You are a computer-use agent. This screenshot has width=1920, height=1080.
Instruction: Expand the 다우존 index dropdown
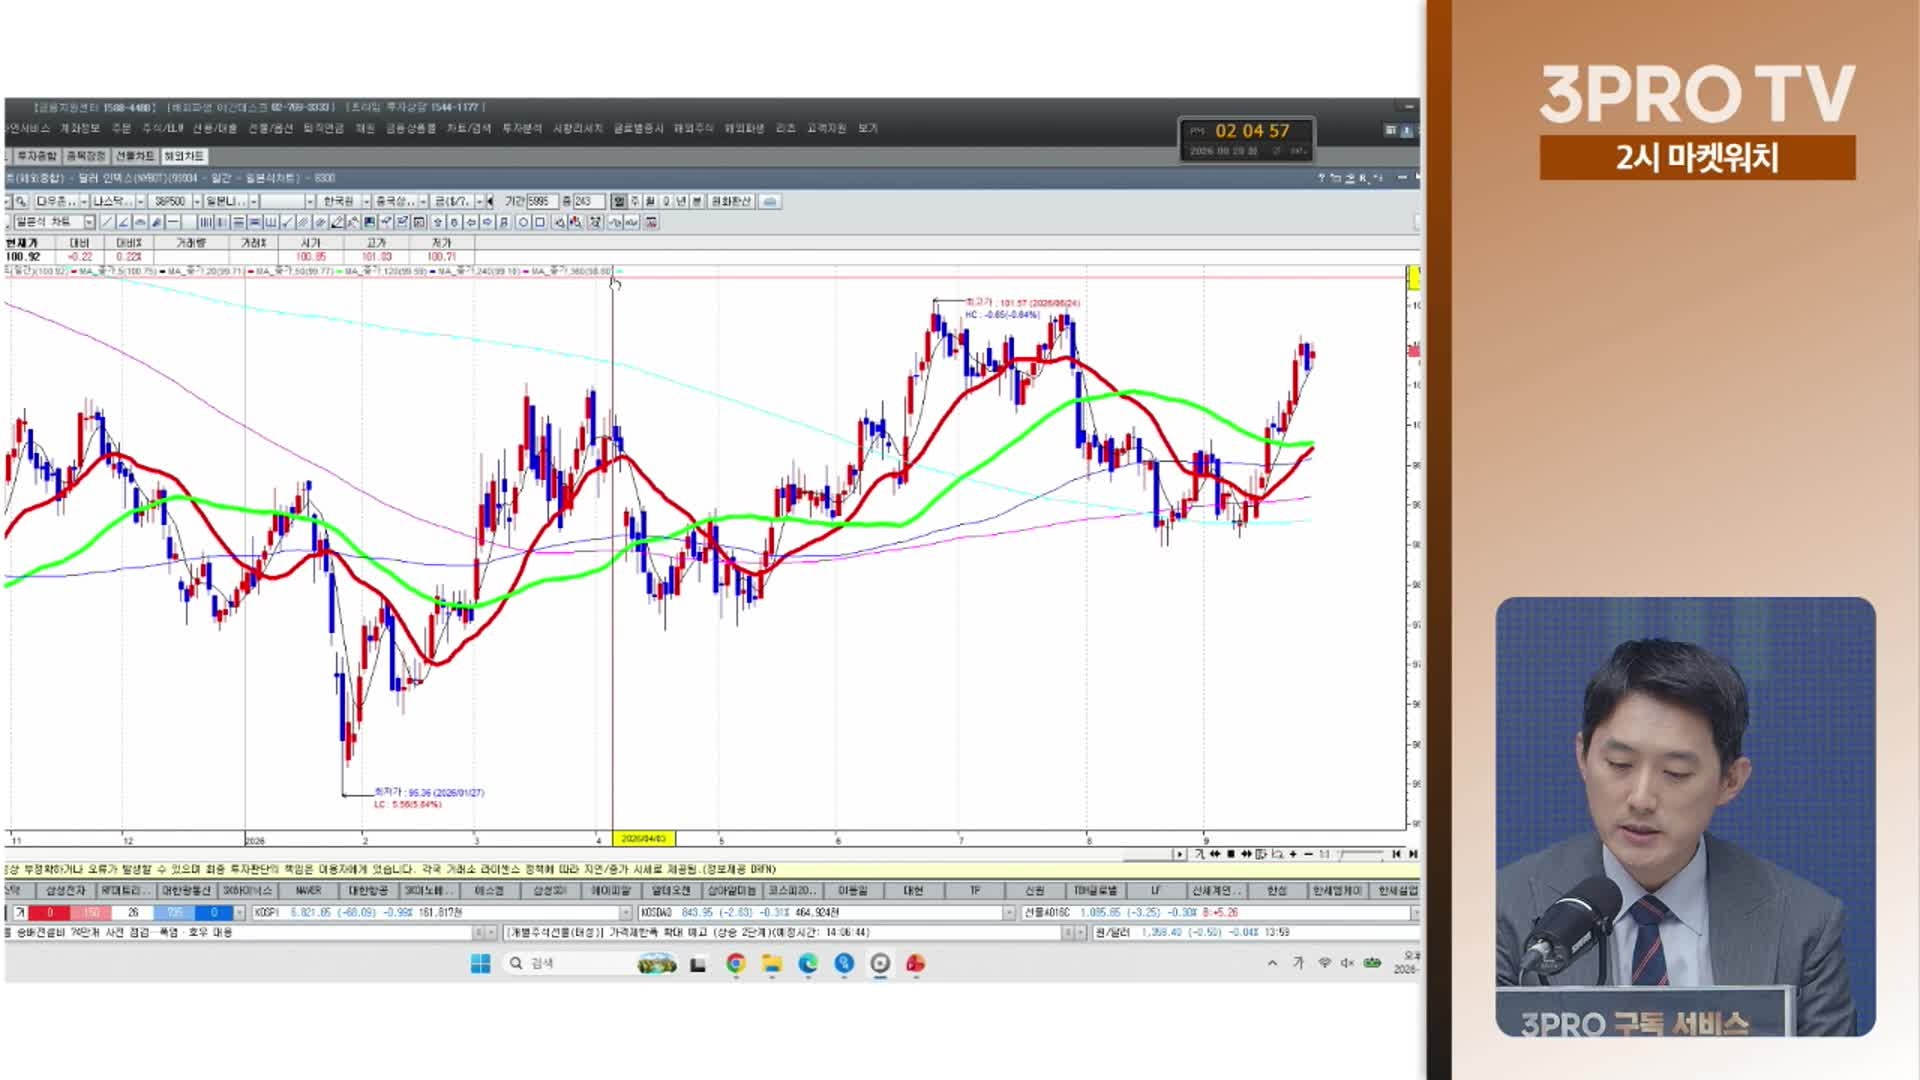pos(84,201)
